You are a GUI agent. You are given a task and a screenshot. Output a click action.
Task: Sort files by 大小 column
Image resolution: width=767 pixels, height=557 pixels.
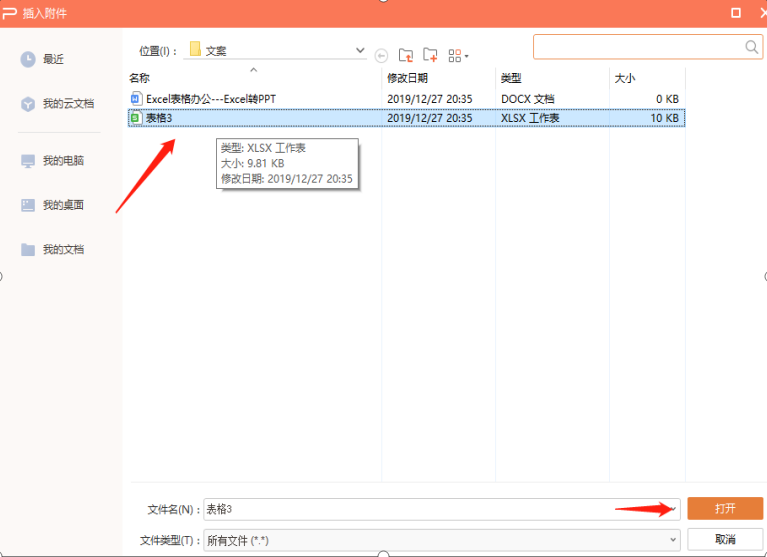[625, 78]
